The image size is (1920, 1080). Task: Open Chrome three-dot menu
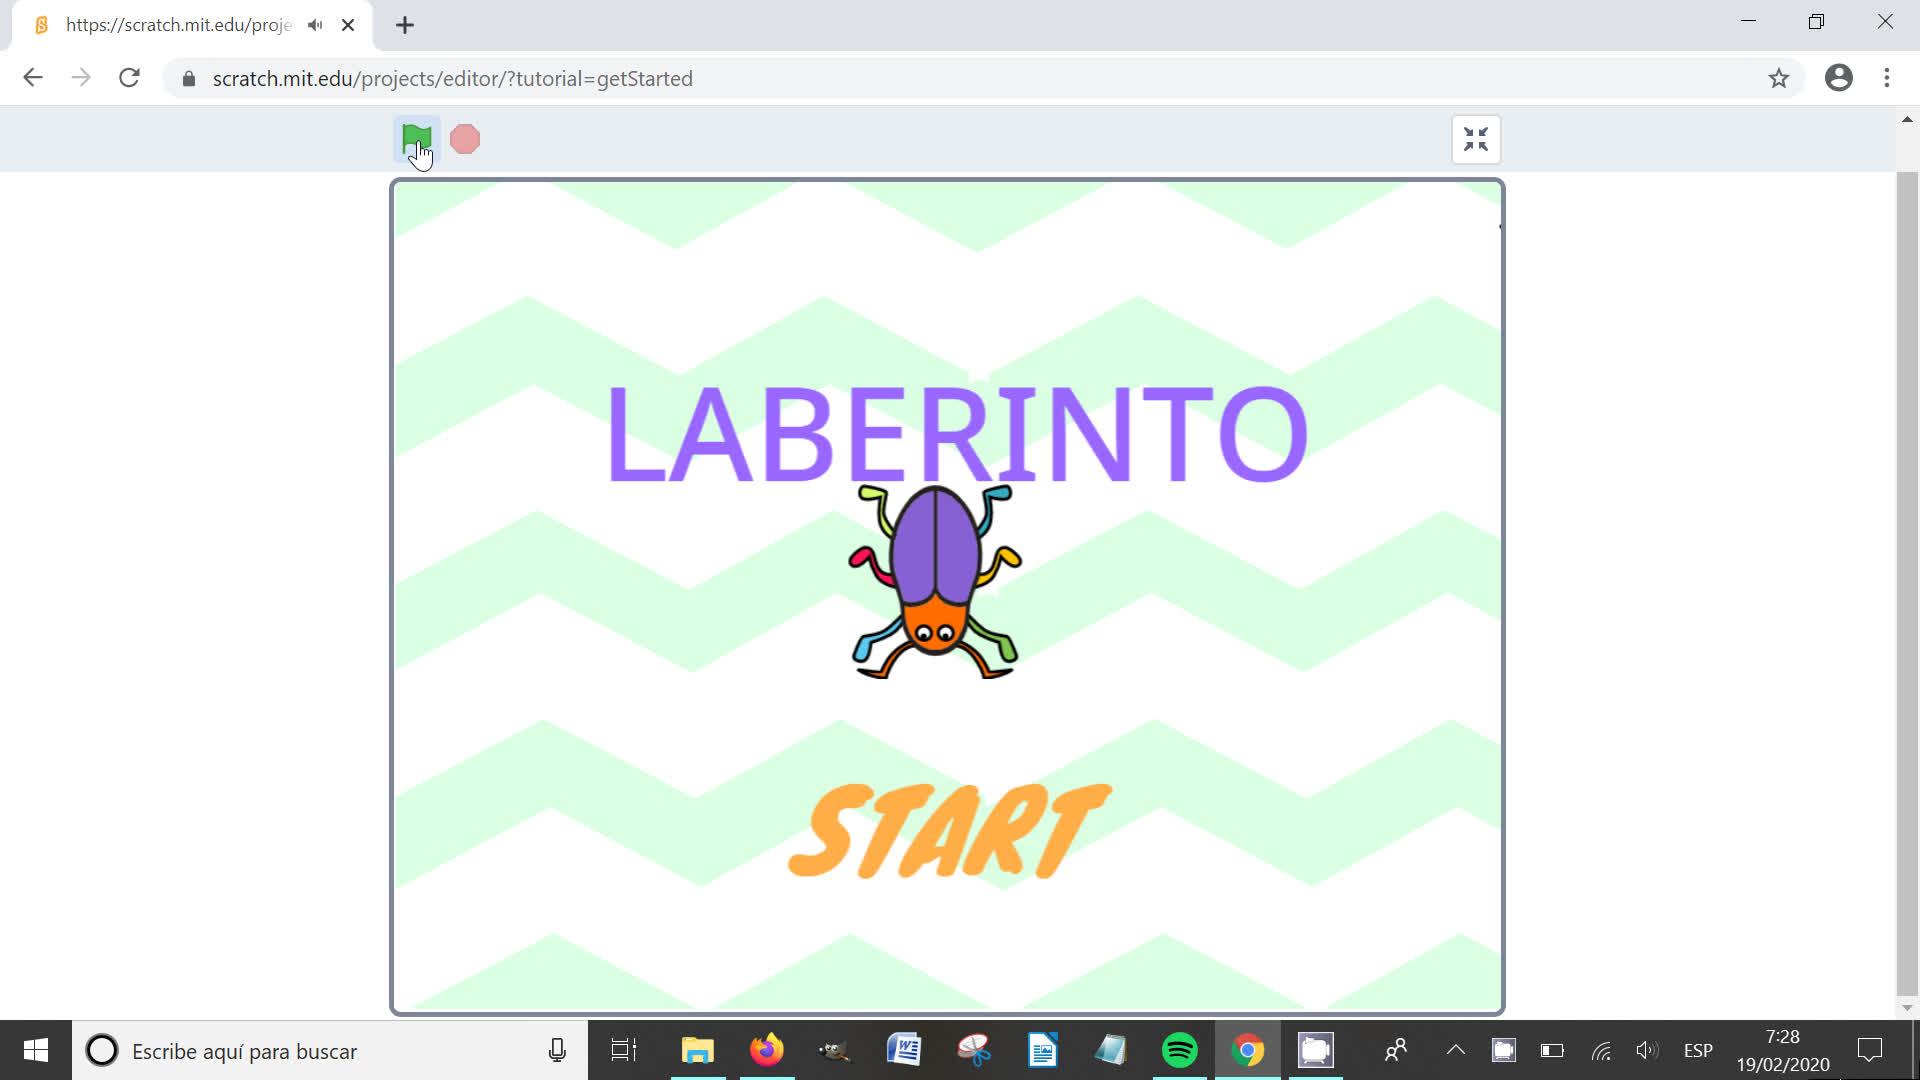pyautogui.click(x=1887, y=78)
